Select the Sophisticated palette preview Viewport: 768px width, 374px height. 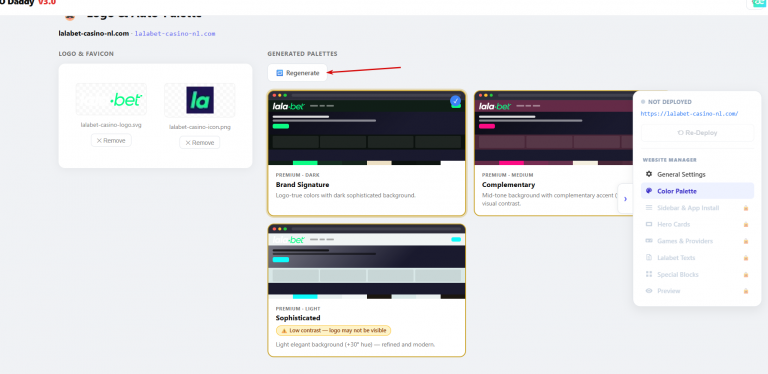[x=366, y=262]
